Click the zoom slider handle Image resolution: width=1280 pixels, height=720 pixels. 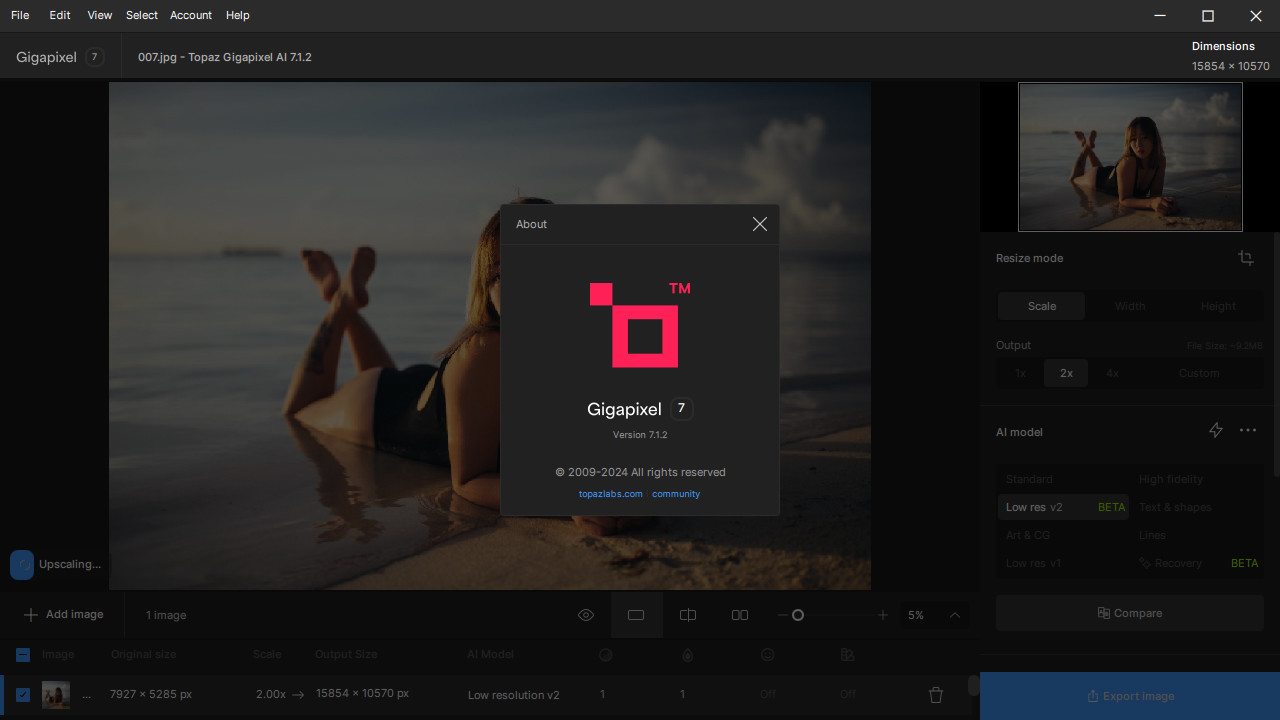(798, 615)
